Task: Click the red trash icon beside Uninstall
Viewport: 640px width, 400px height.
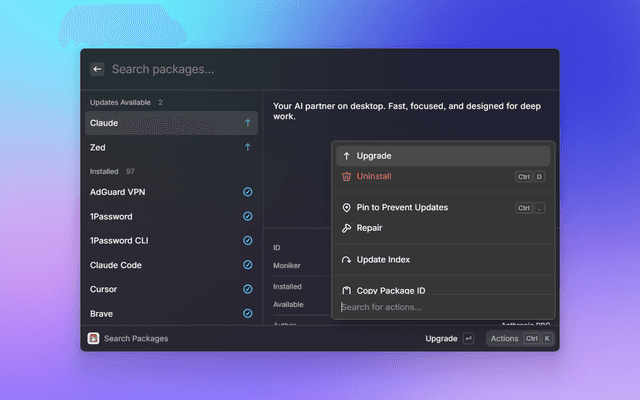Action: click(x=346, y=176)
